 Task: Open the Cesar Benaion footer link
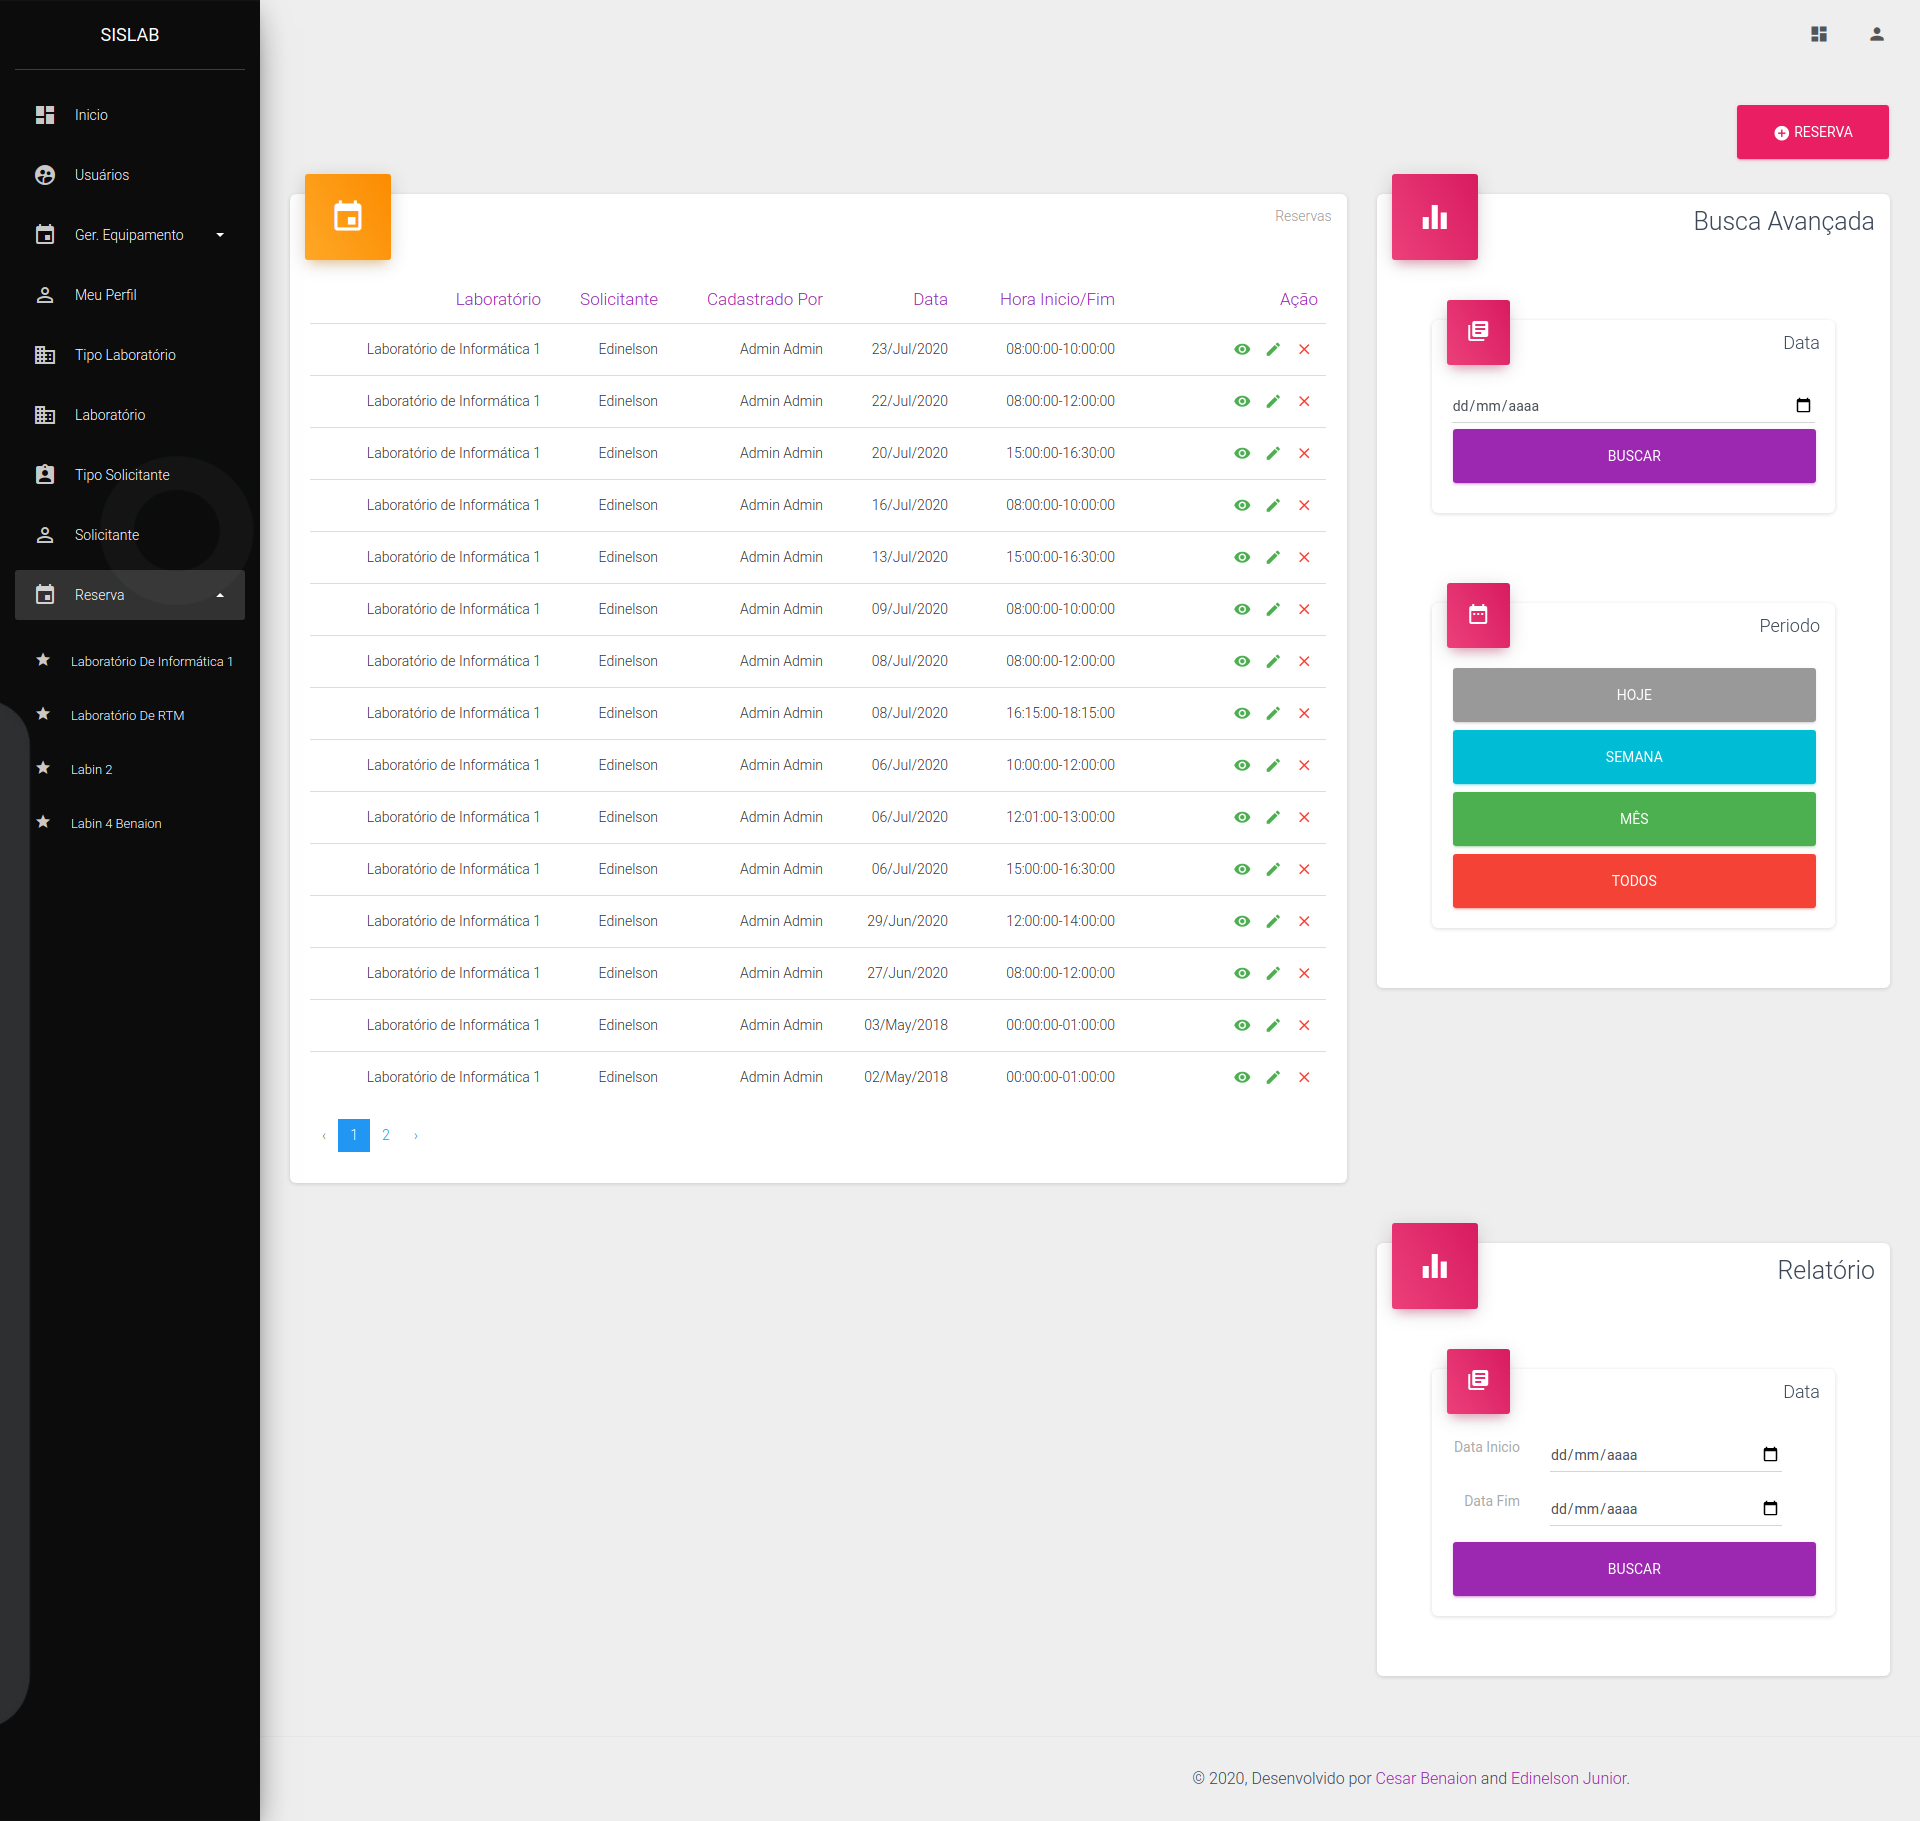point(1425,1778)
